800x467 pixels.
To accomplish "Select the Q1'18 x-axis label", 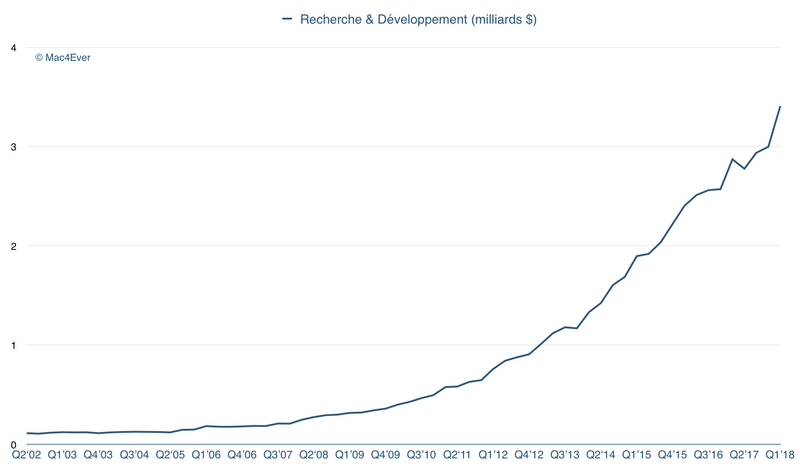I will [780, 455].
